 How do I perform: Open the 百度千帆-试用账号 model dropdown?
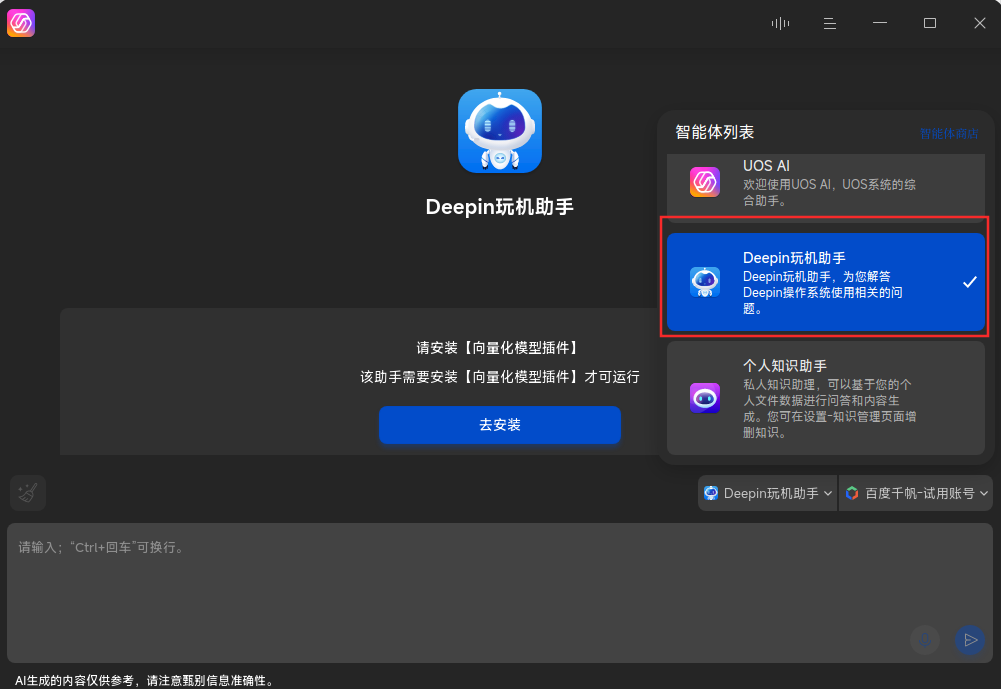click(914, 492)
